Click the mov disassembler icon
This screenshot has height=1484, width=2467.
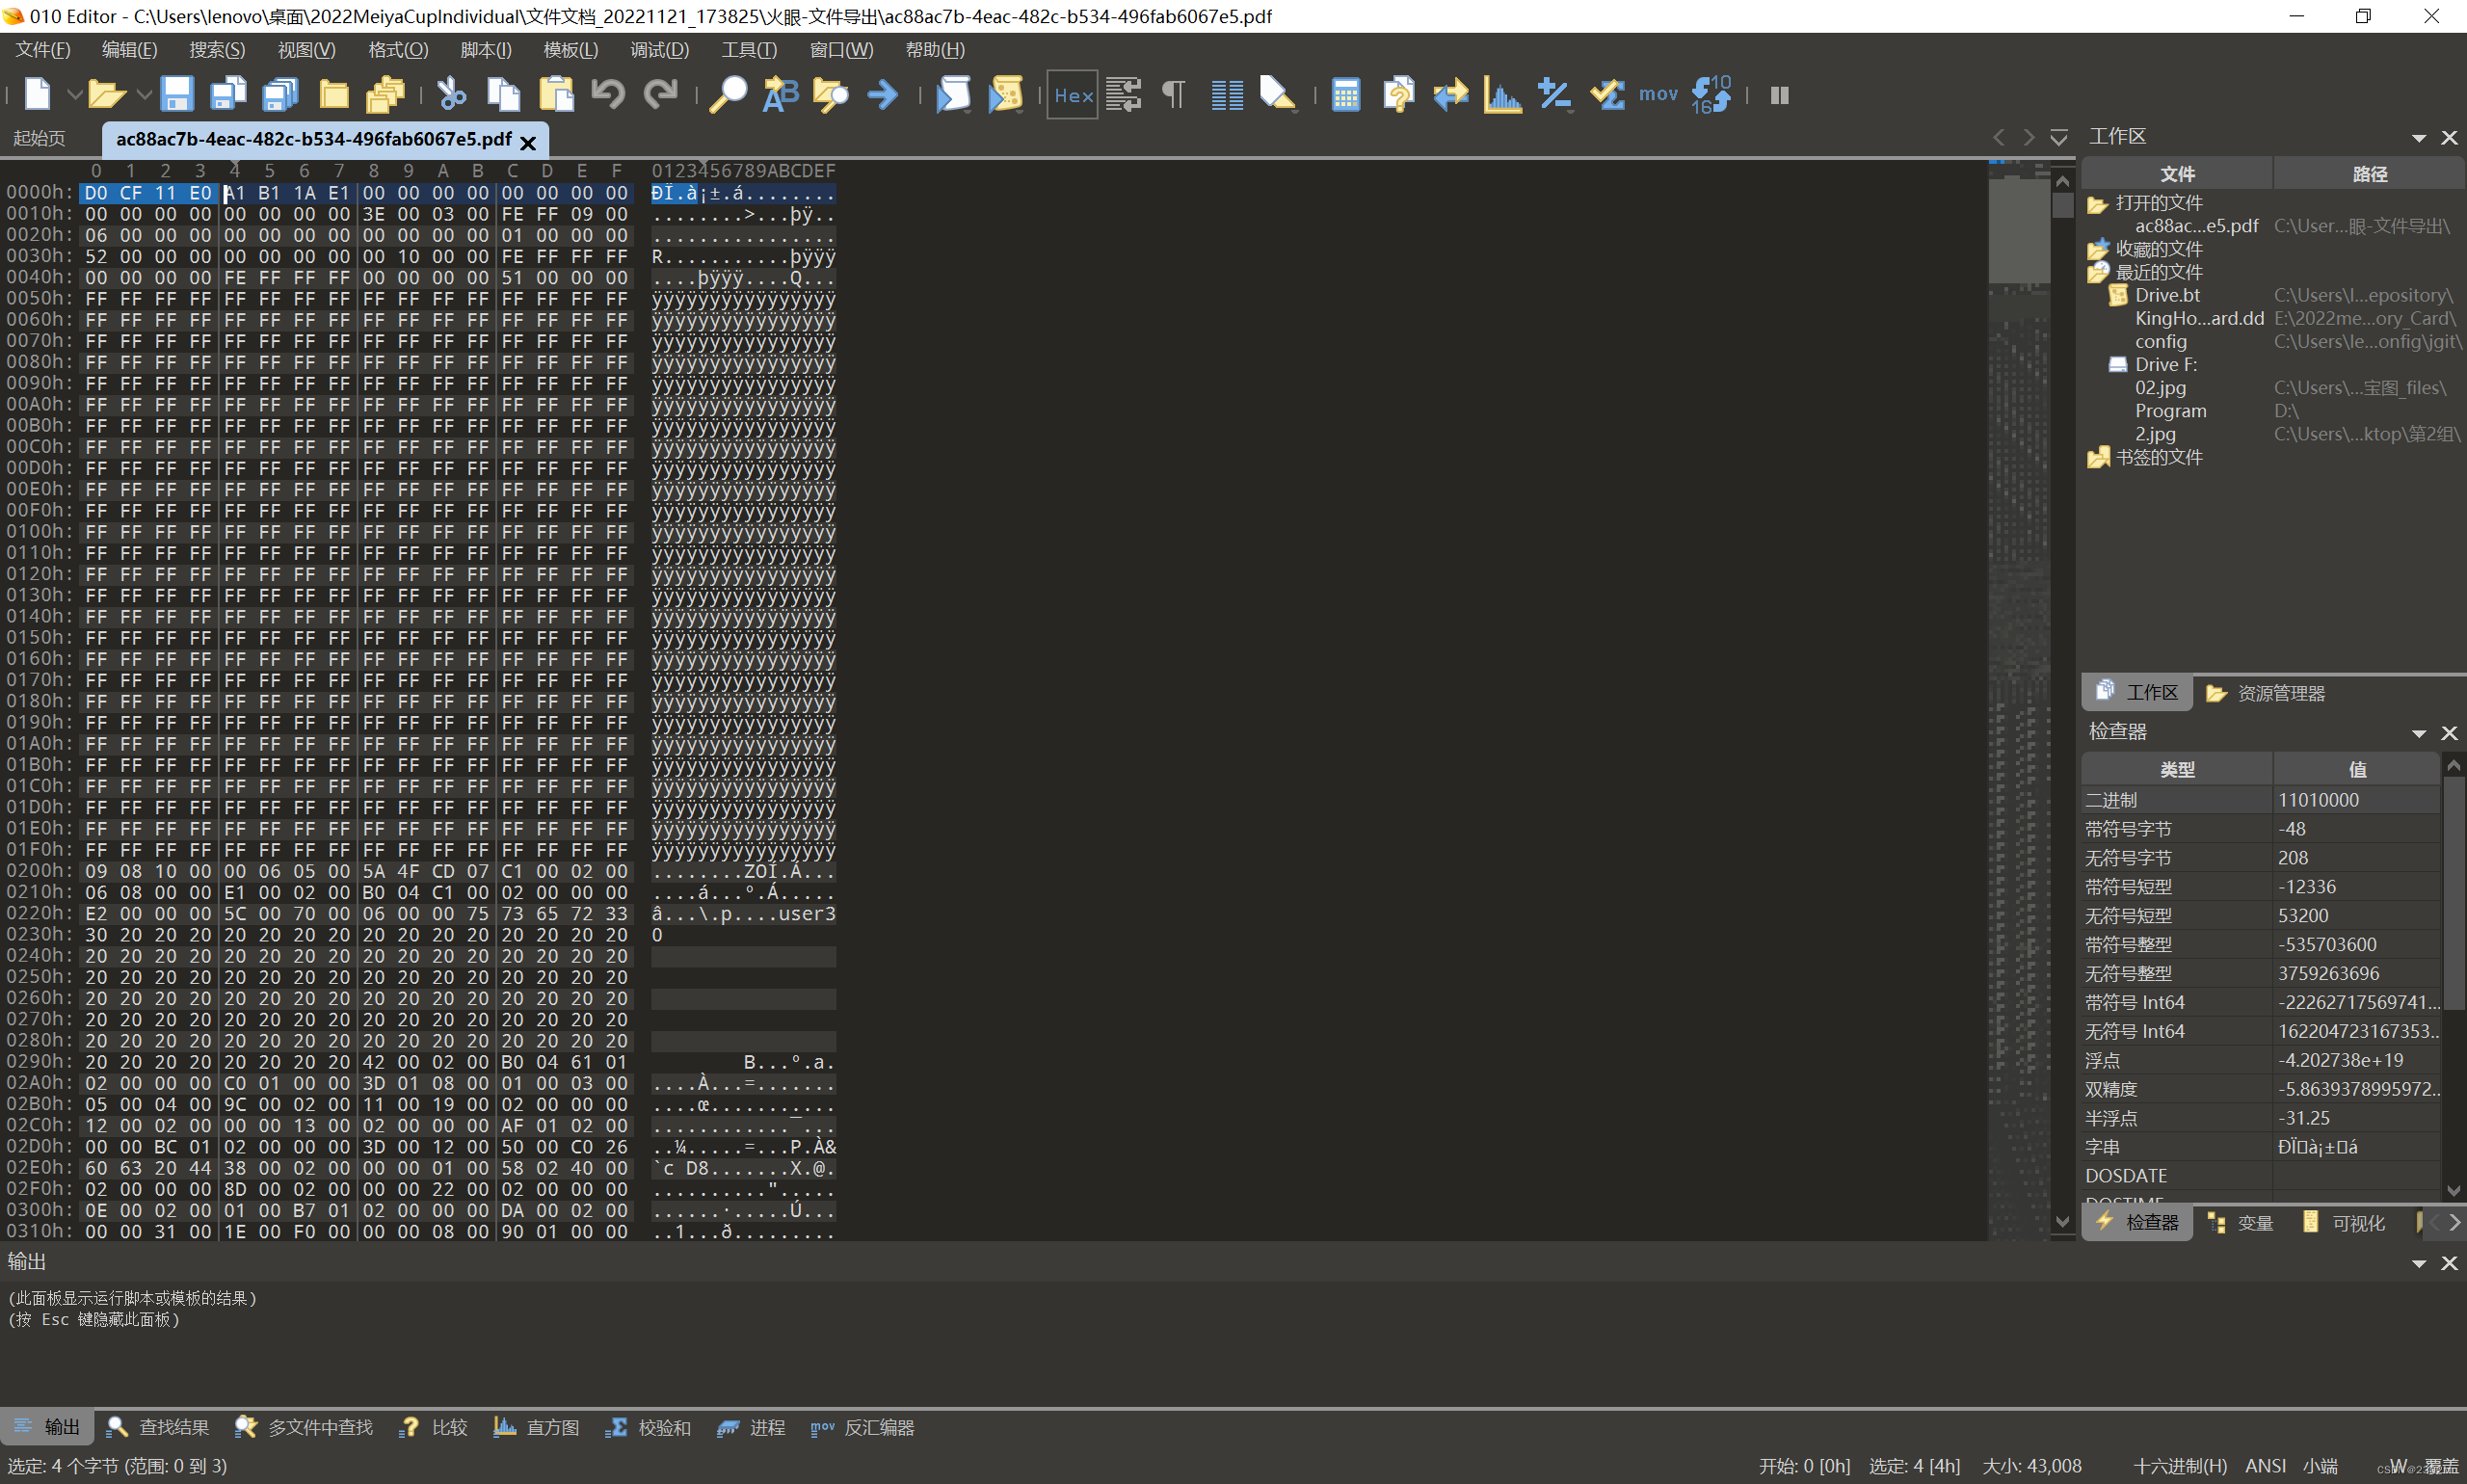[1658, 95]
